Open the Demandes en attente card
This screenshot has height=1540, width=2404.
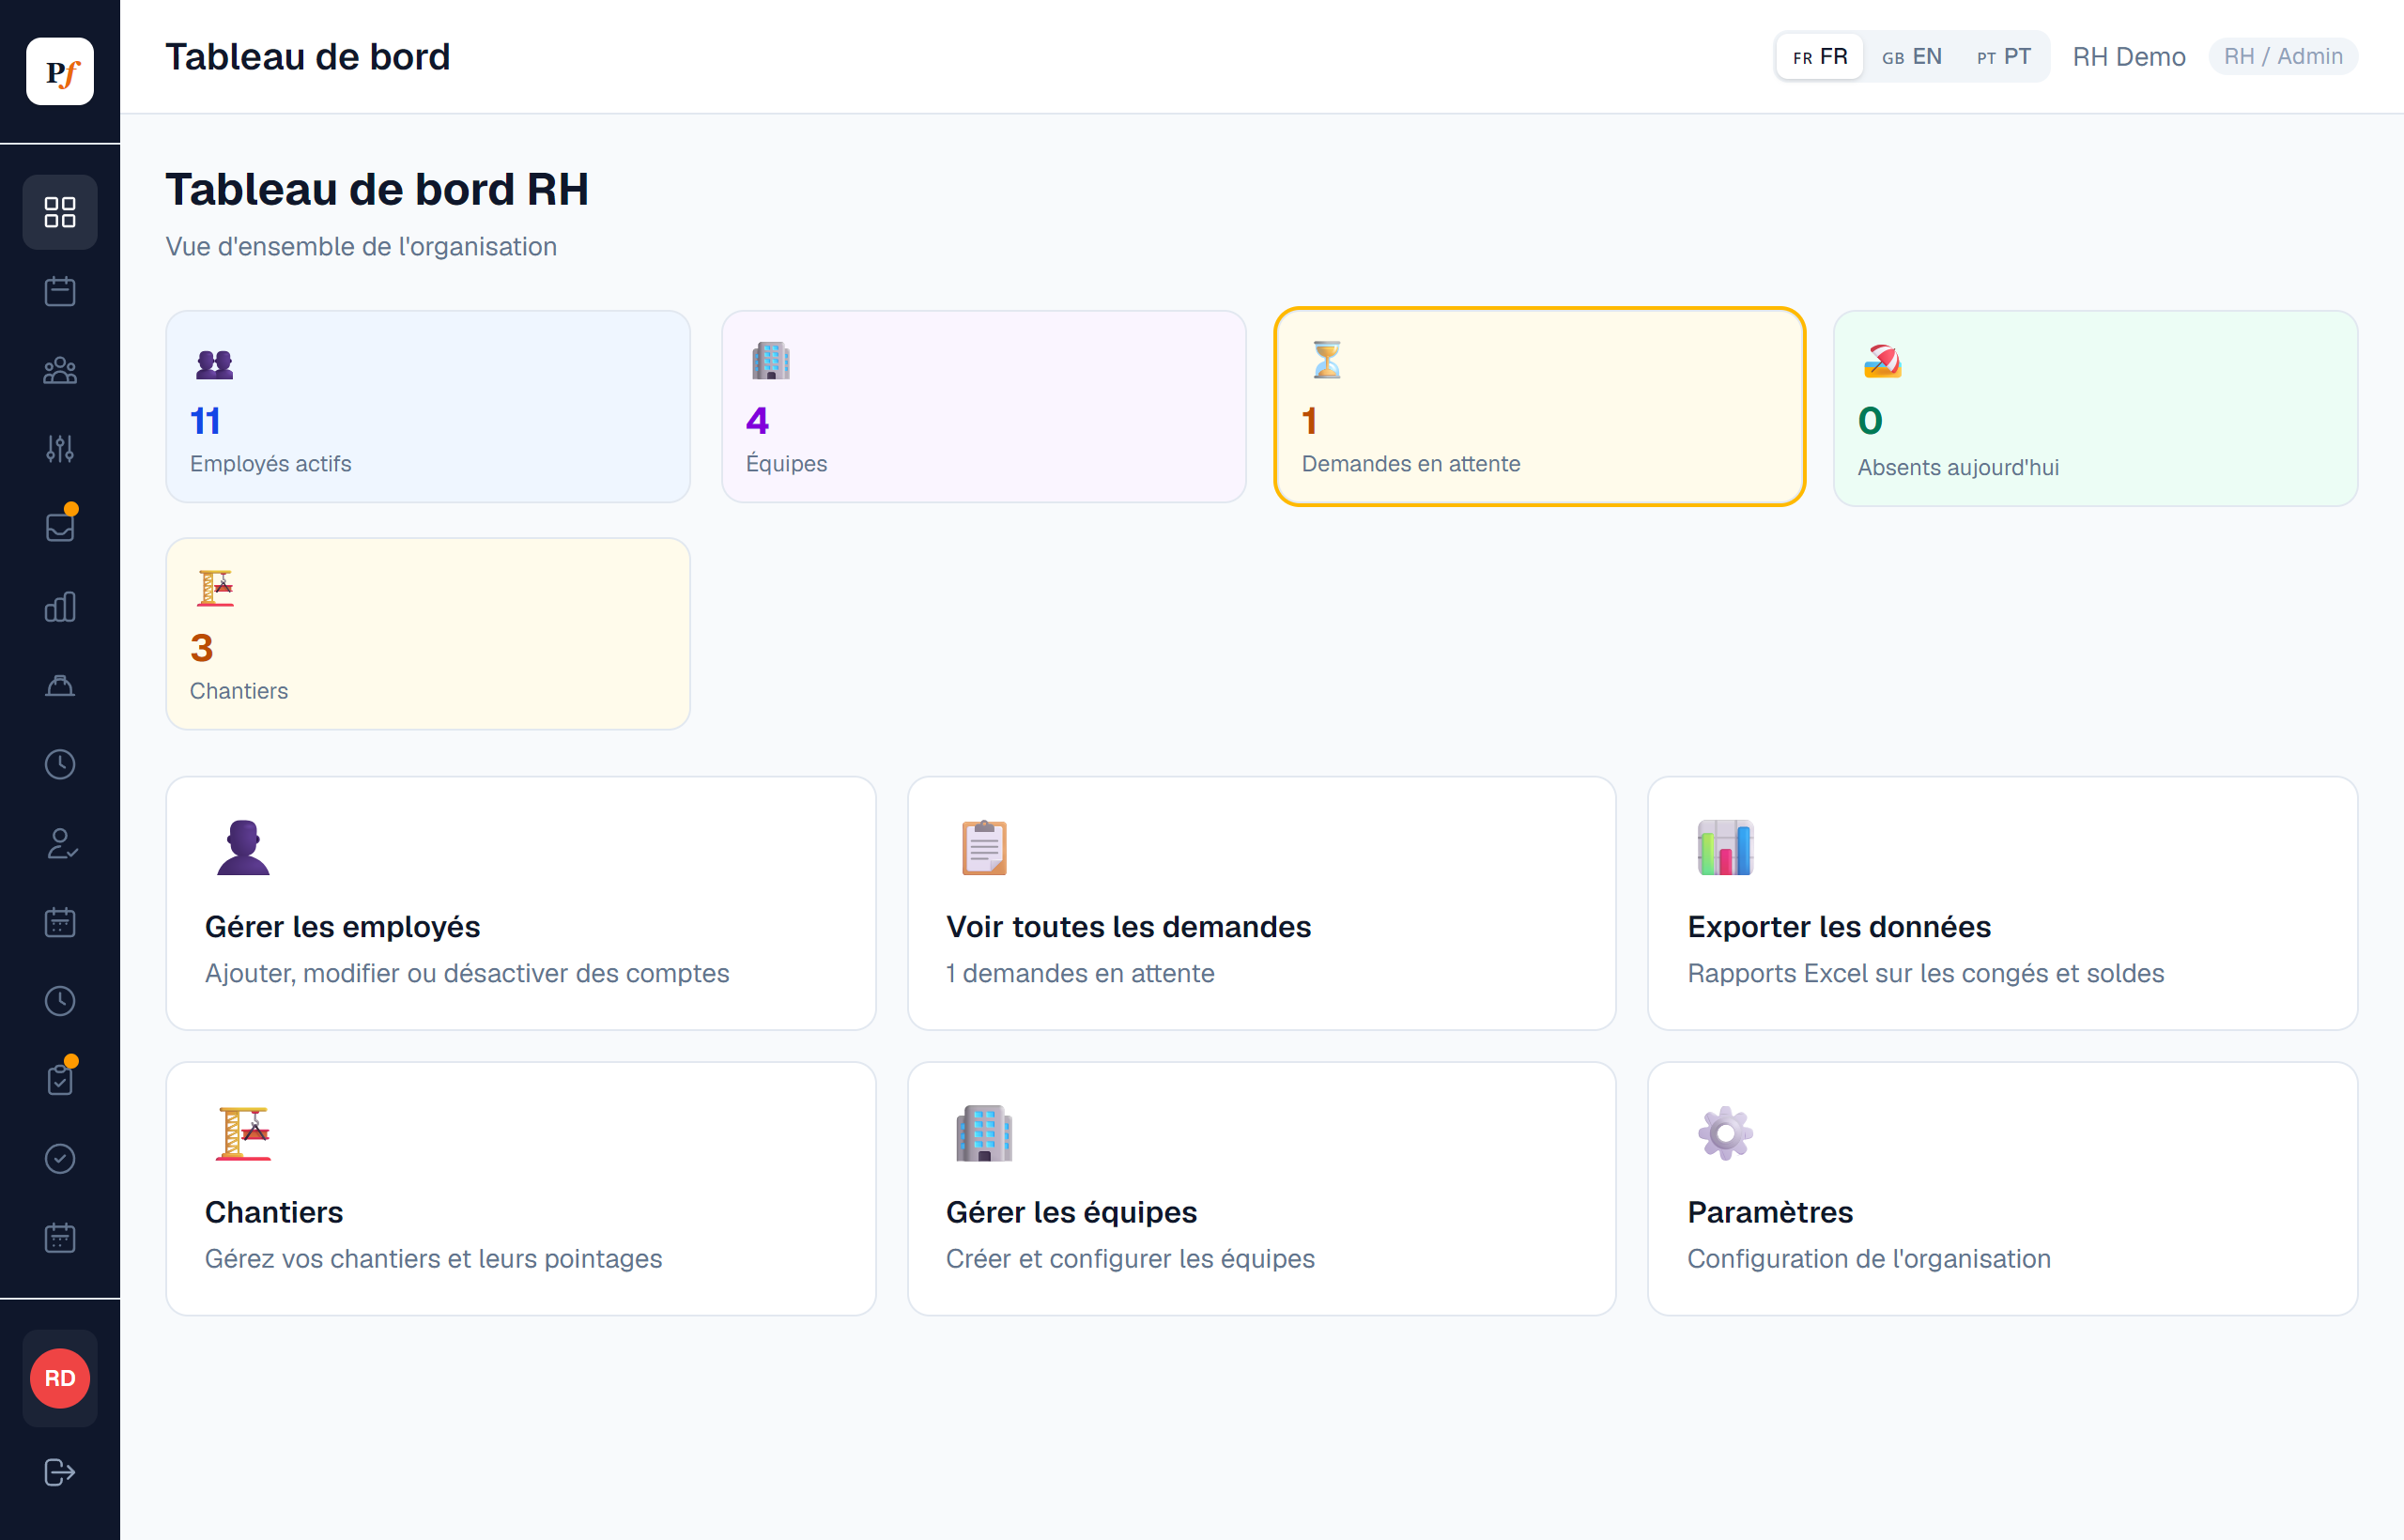[x=1540, y=406]
